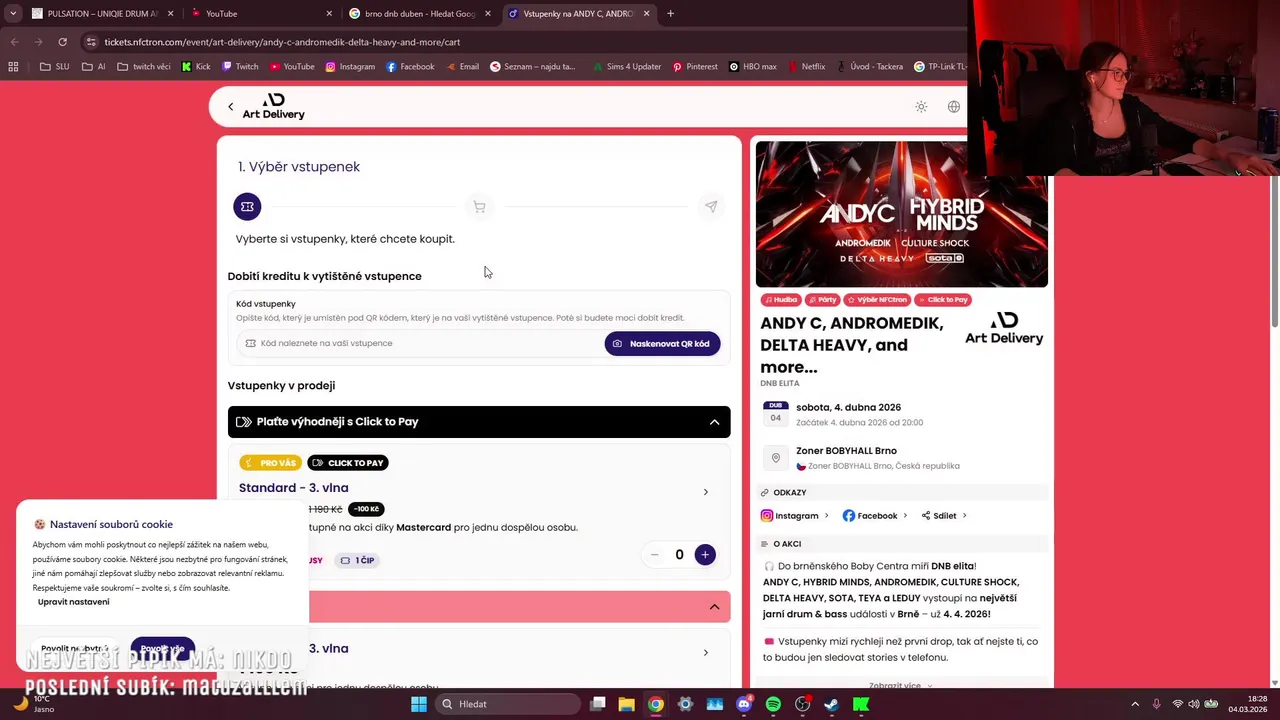
Task: Open a new browser tab
Action: (x=670, y=14)
